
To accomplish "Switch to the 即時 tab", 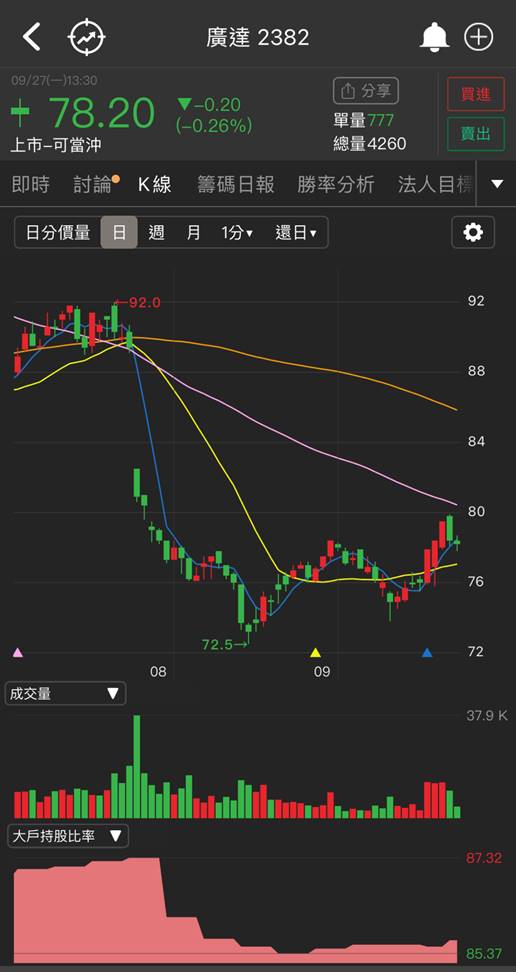I will (31, 184).
